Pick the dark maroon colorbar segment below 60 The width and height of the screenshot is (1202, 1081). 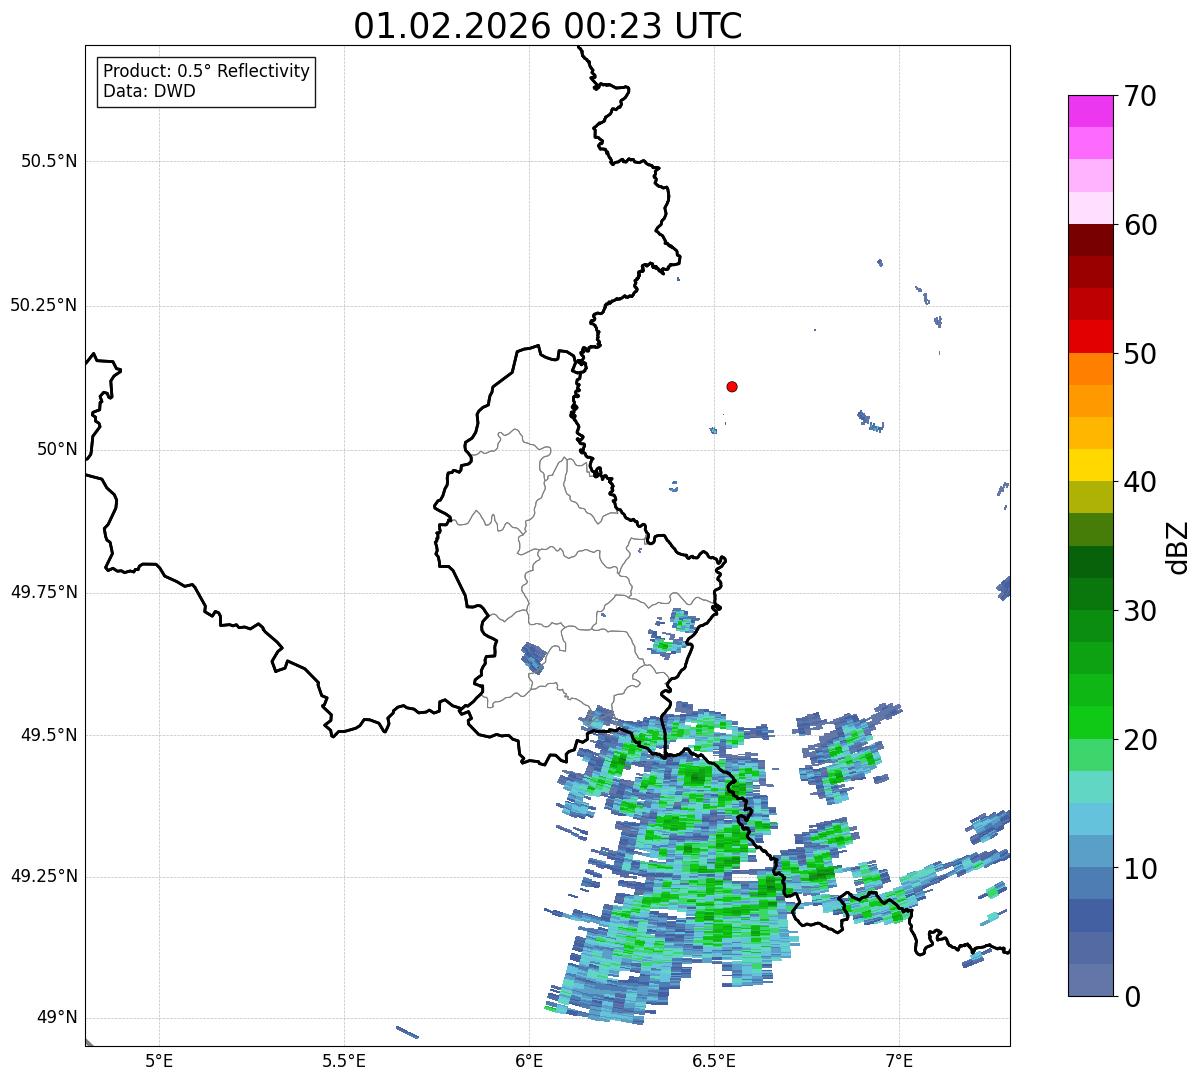[1090, 240]
